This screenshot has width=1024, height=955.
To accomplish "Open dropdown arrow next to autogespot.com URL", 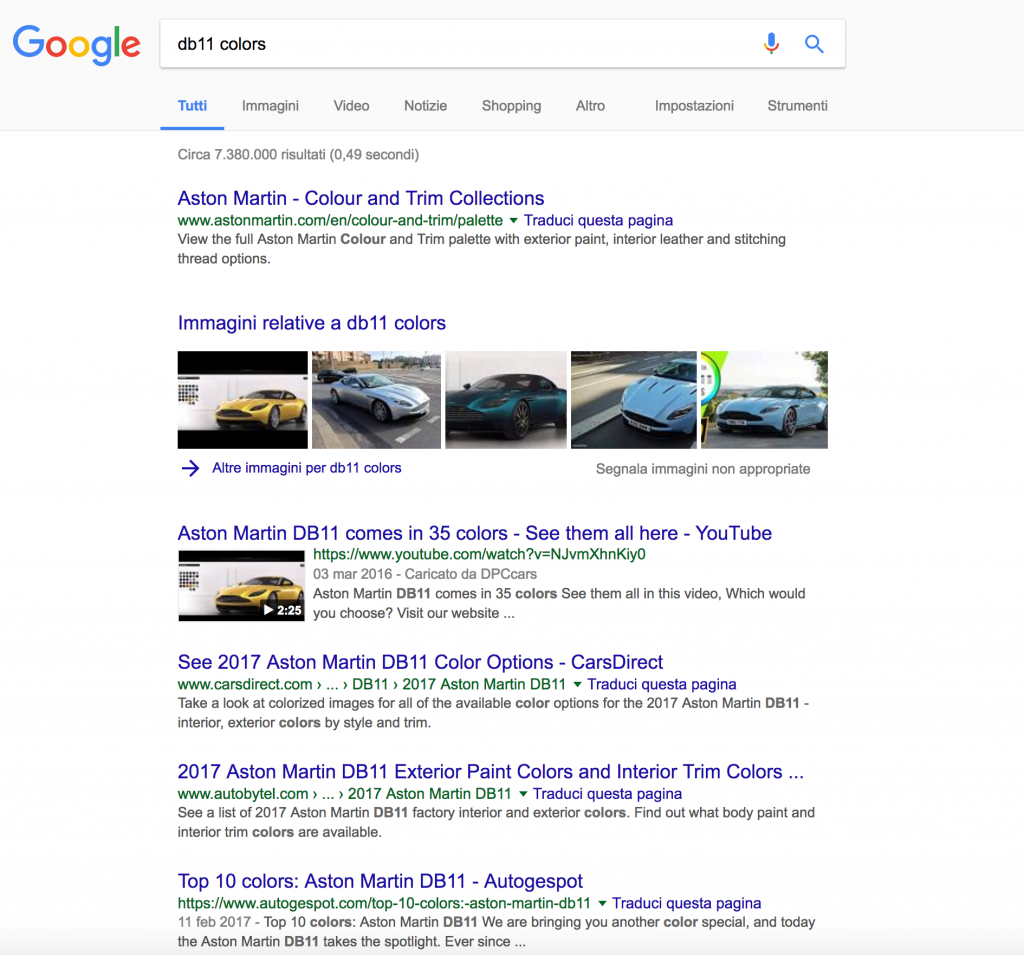I will click(x=602, y=903).
